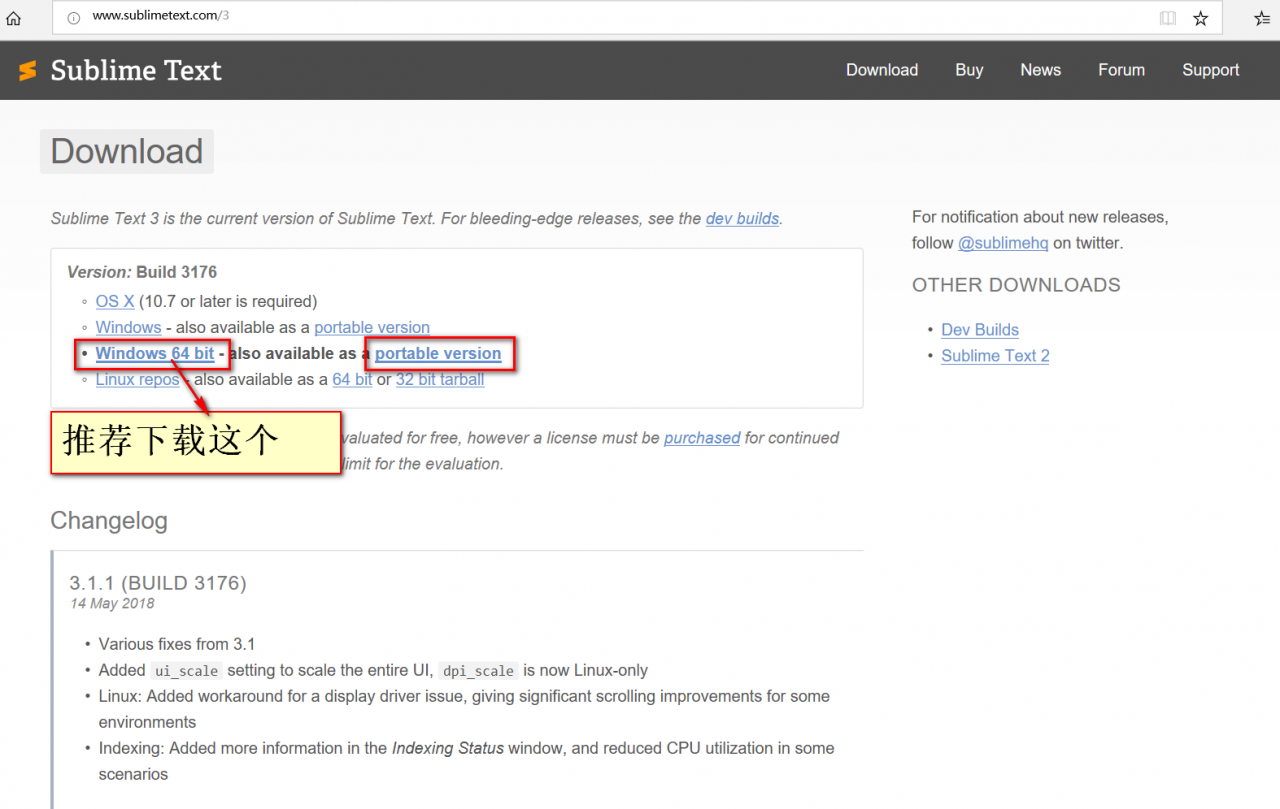Download the Windows 32-bit installer link
This screenshot has width=1280, height=809.
[x=128, y=327]
